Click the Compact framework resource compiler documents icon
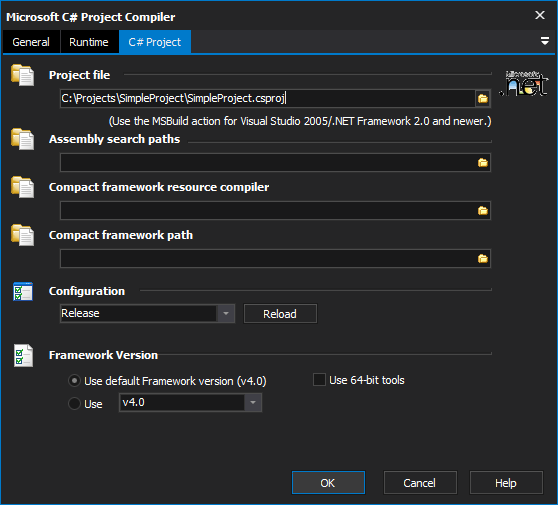This screenshot has height=505, width=558. tap(22, 187)
